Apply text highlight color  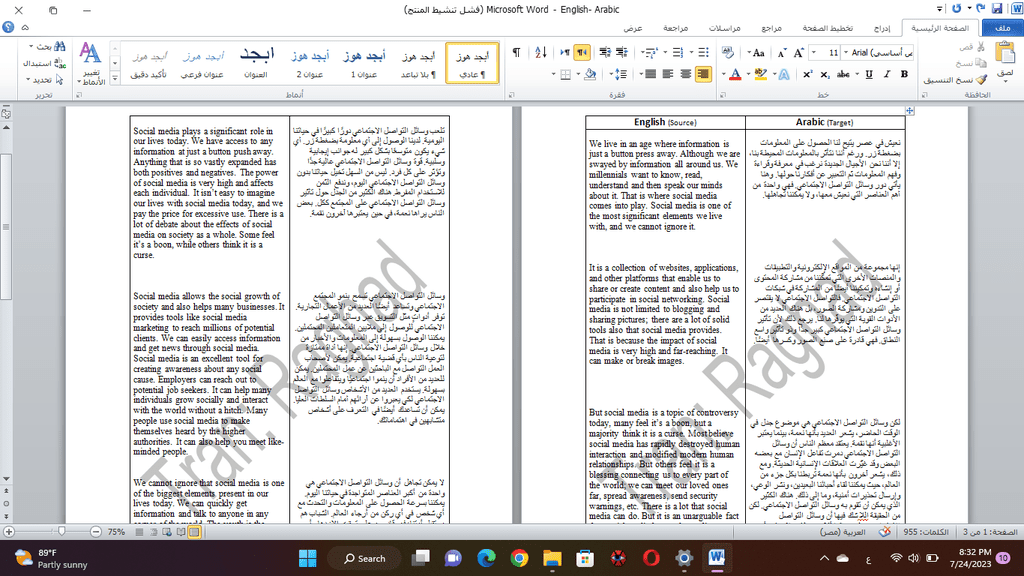coord(761,74)
